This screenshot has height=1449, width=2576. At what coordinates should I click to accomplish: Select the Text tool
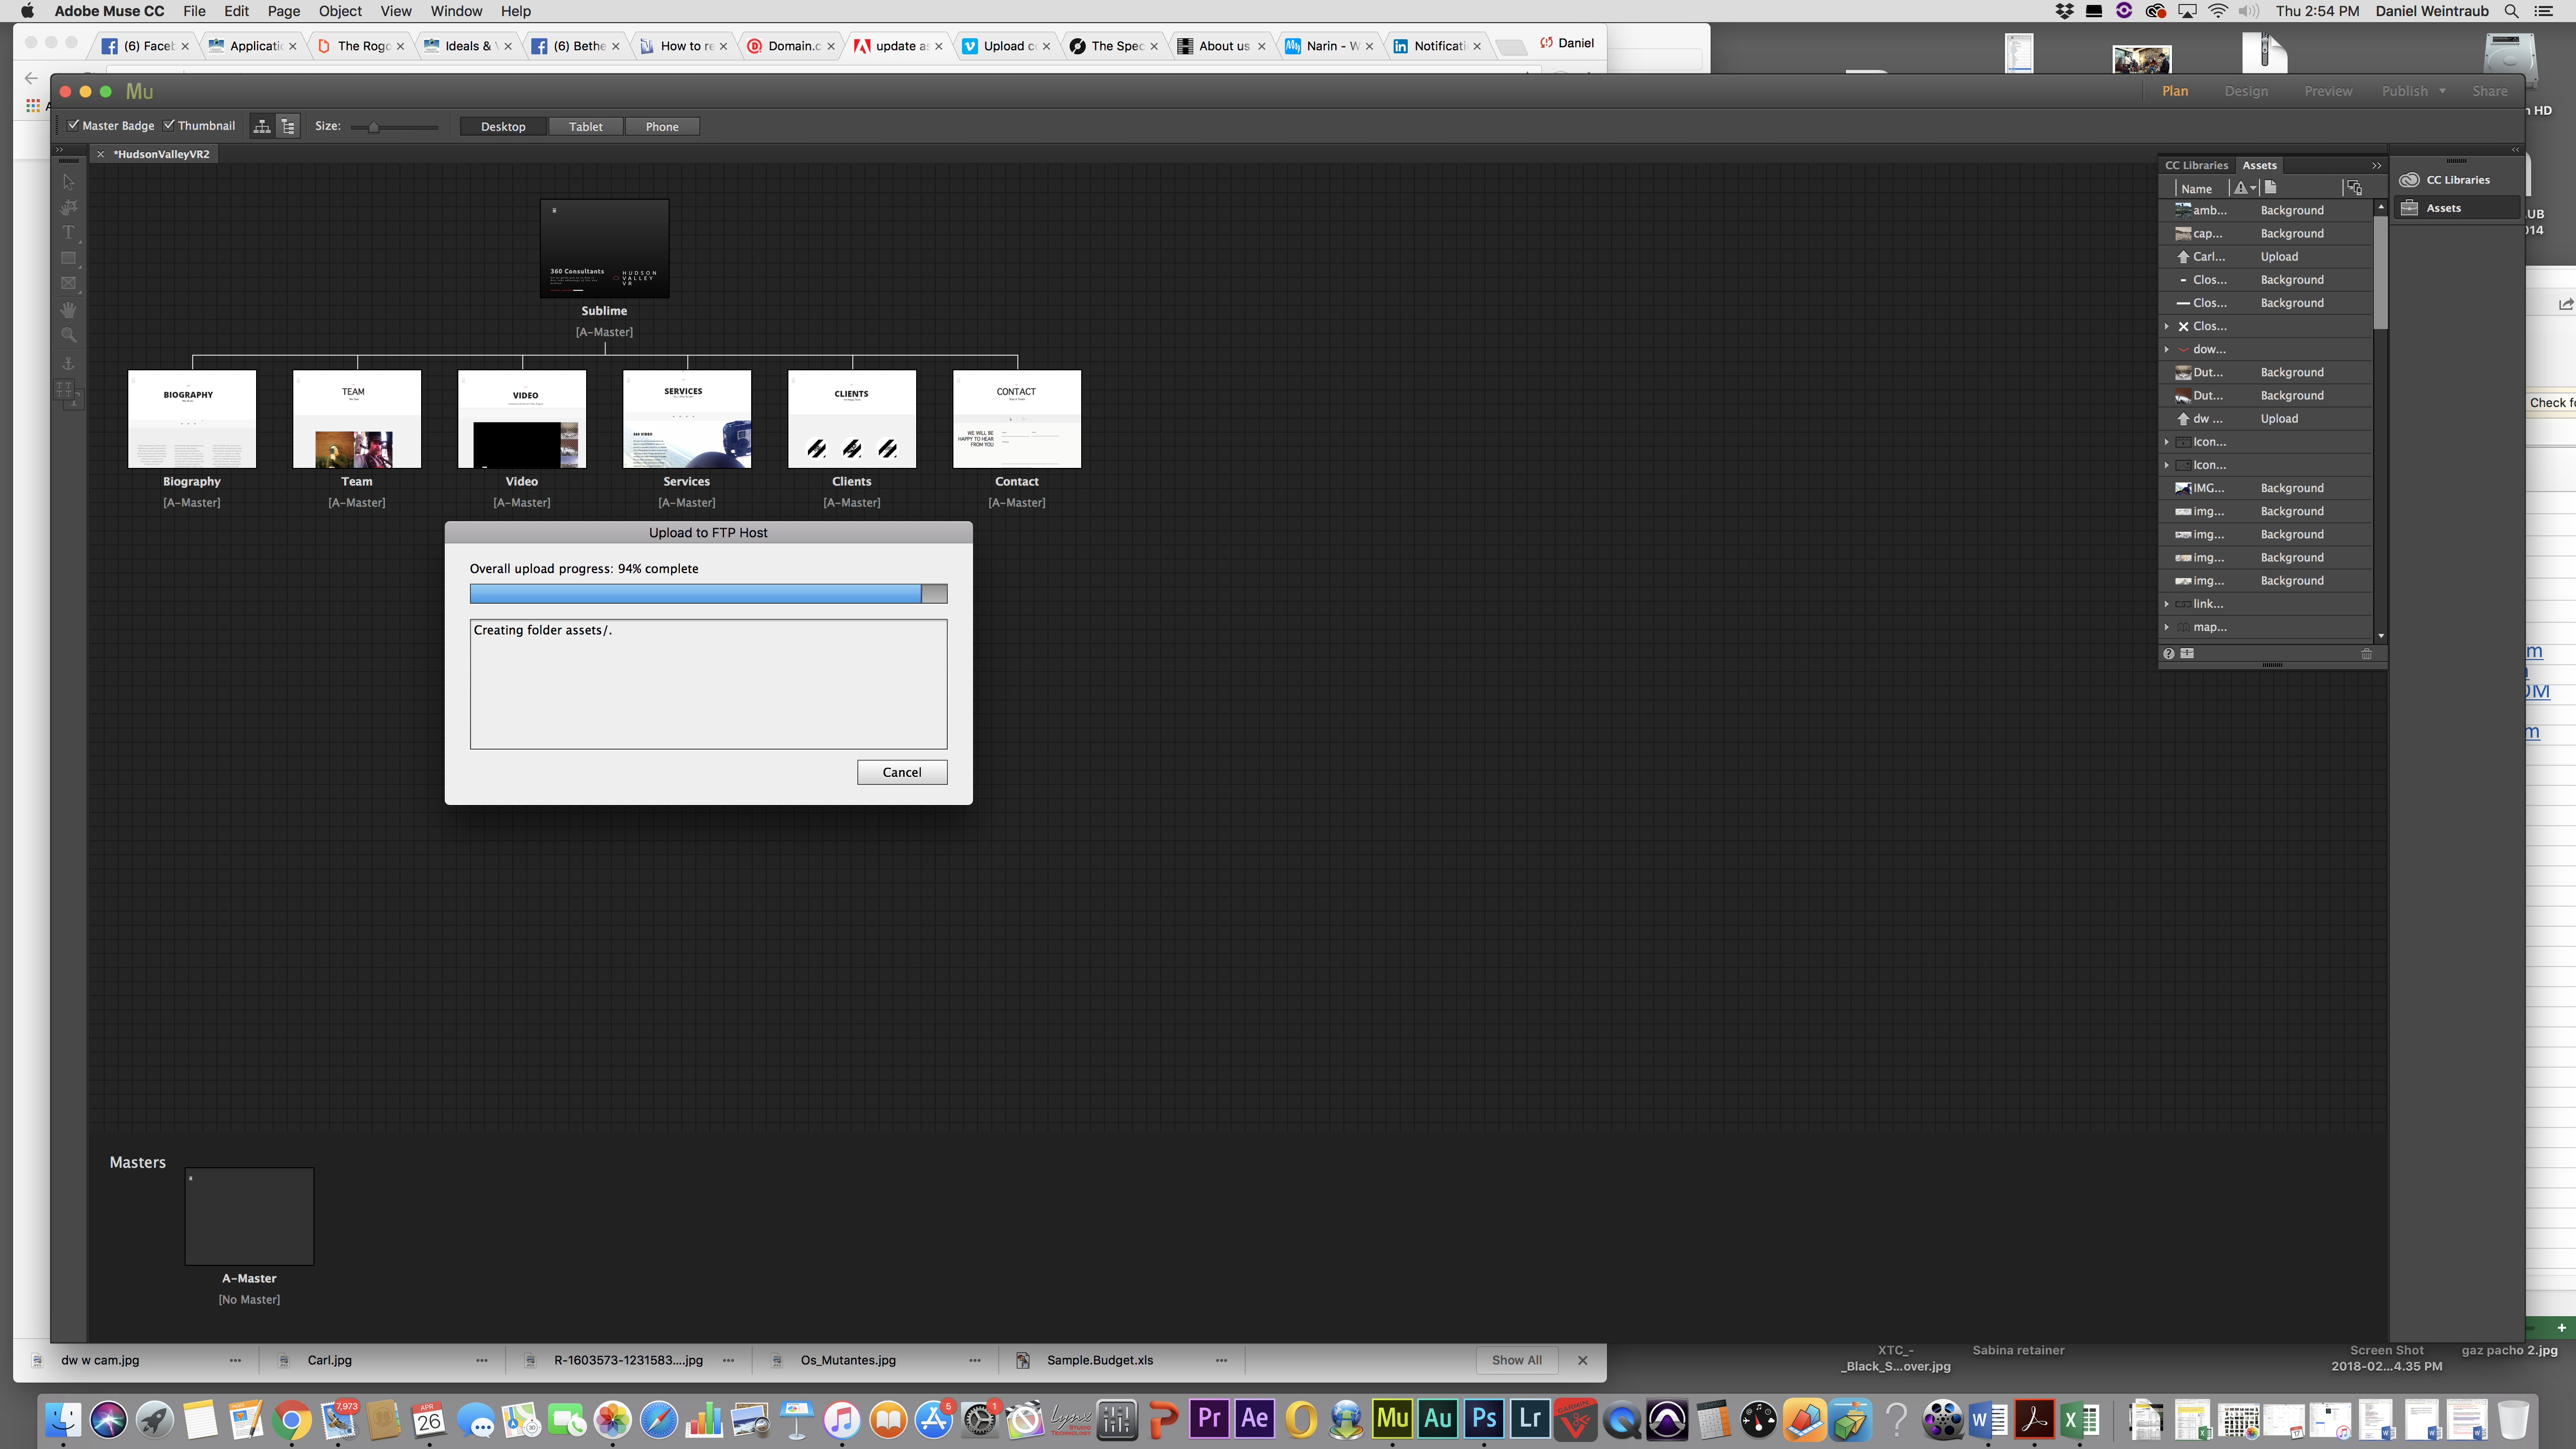pyautogui.click(x=68, y=232)
